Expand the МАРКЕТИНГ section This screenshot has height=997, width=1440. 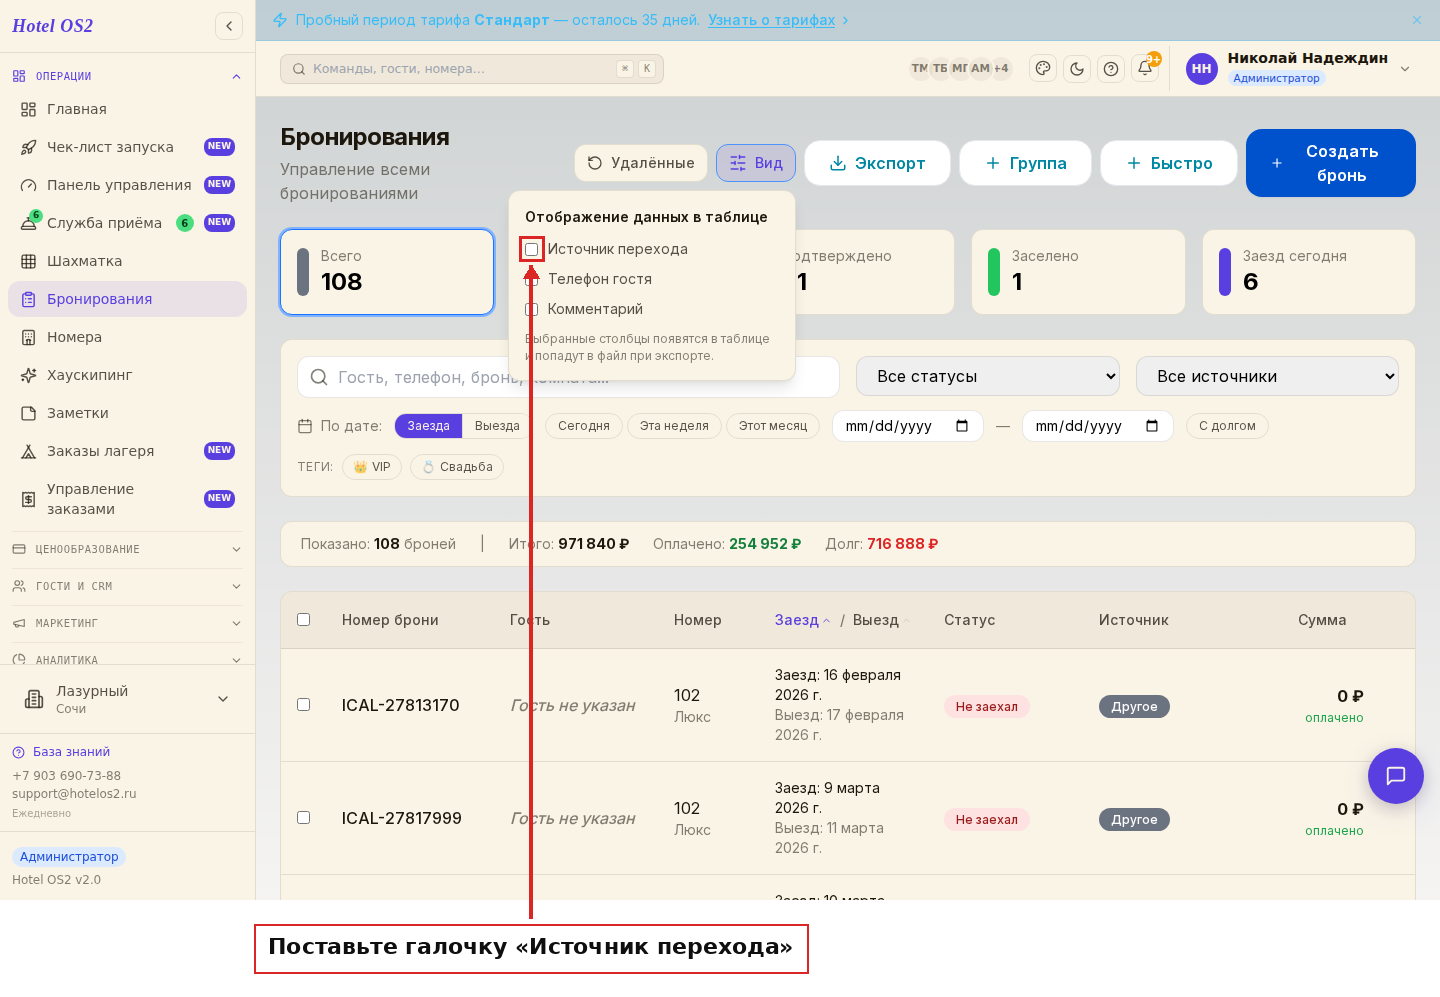(x=127, y=623)
